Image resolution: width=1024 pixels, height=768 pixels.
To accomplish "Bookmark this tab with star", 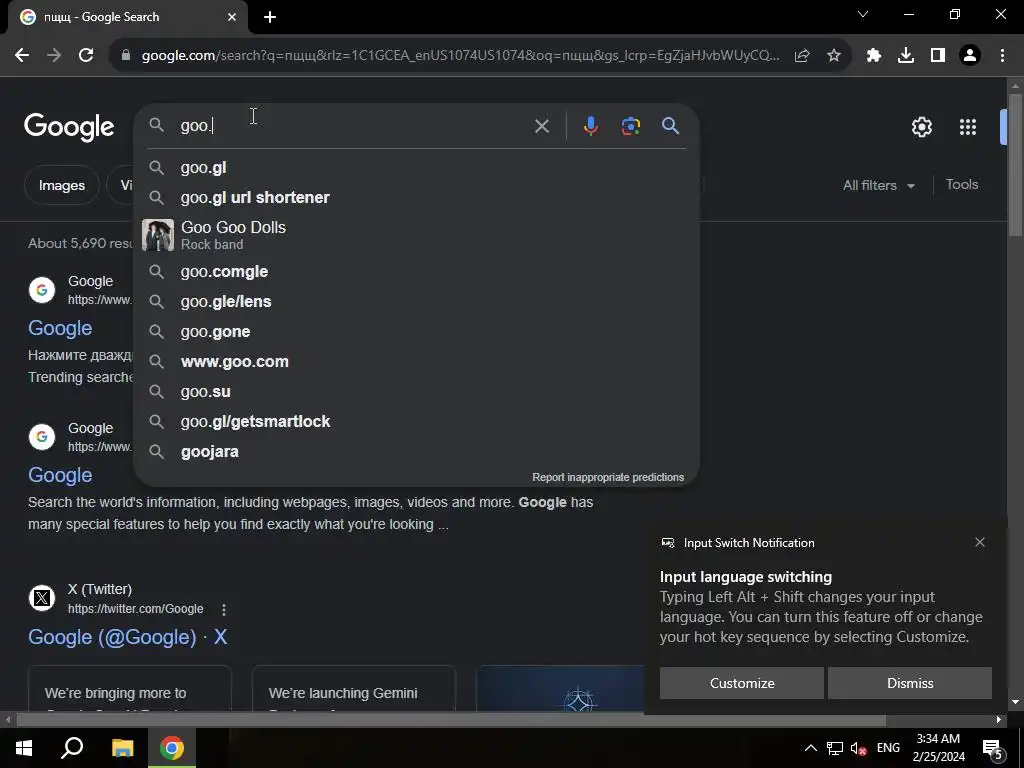I will [834, 56].
